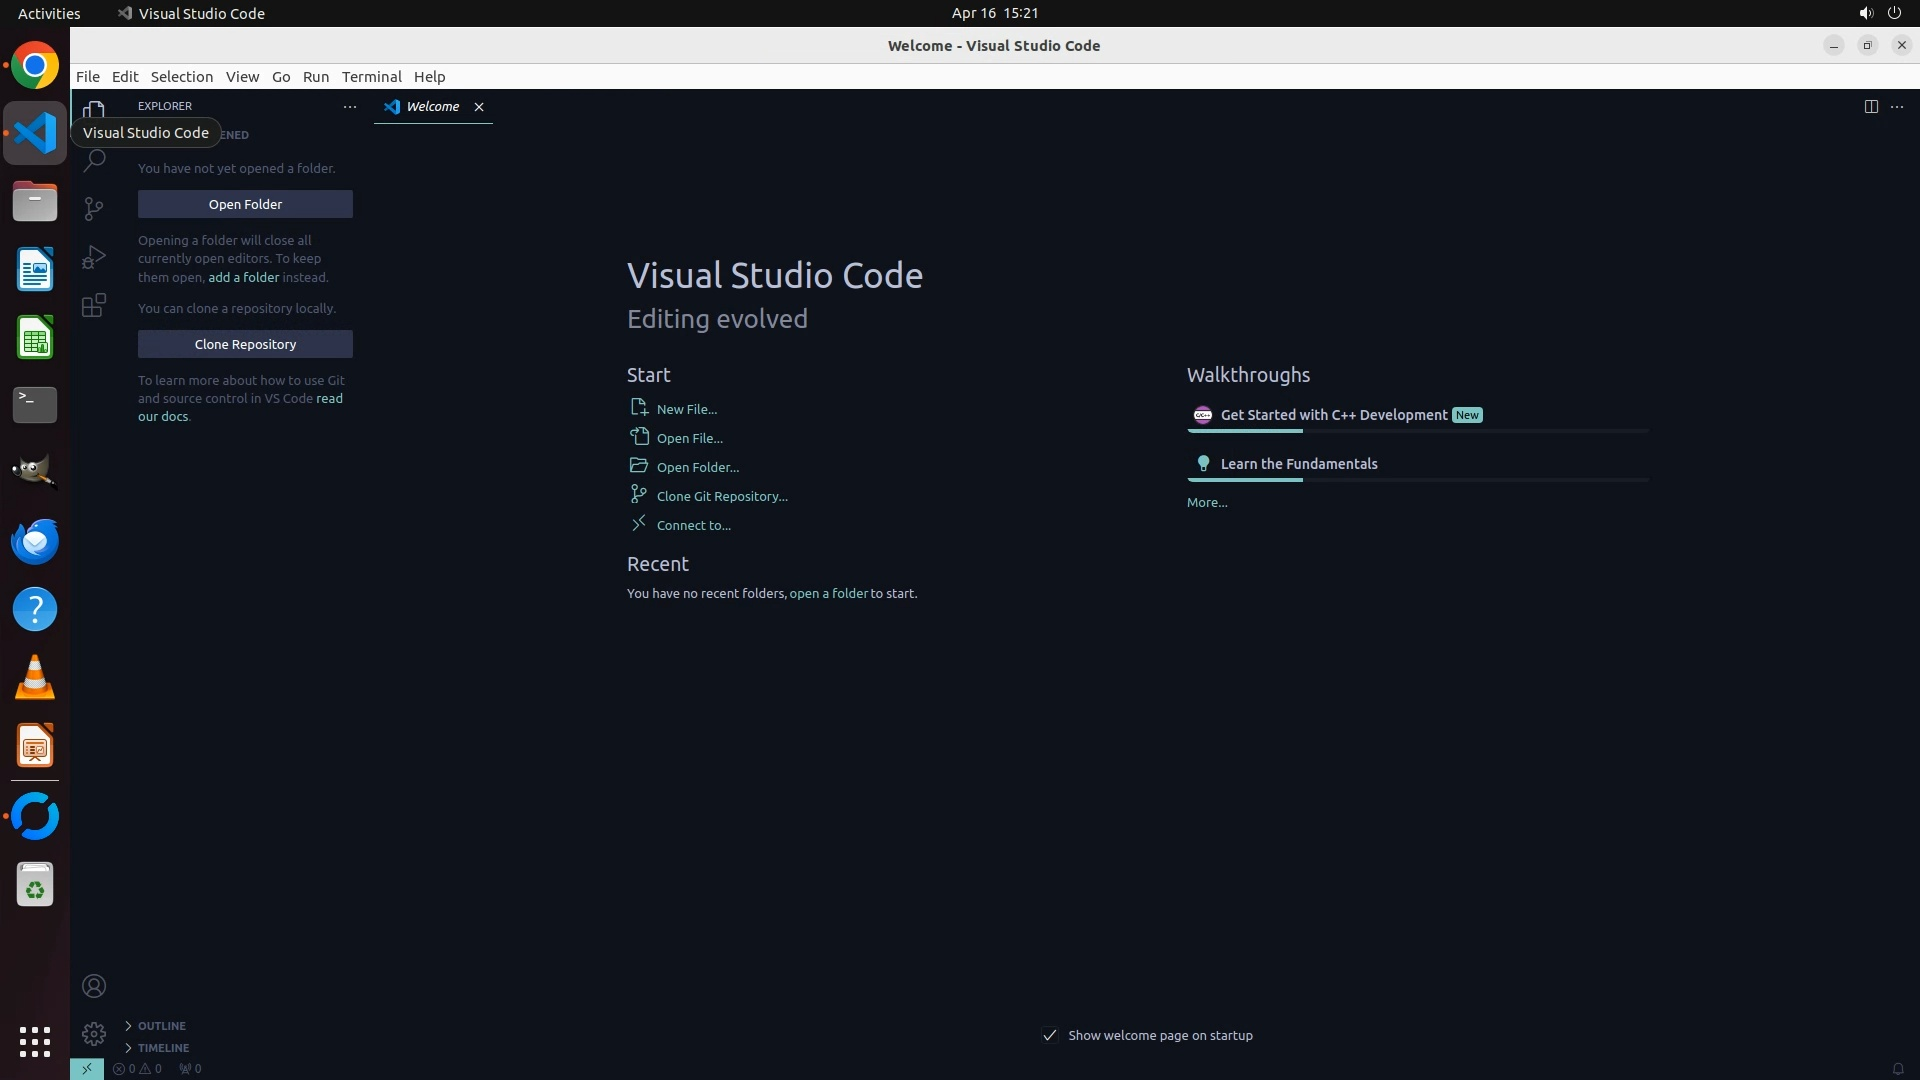This screenshot has height=1080, width=1920.
Task: Toggle Show welcome page on startup checkbox
Action: click(x=1049, y=1035)
